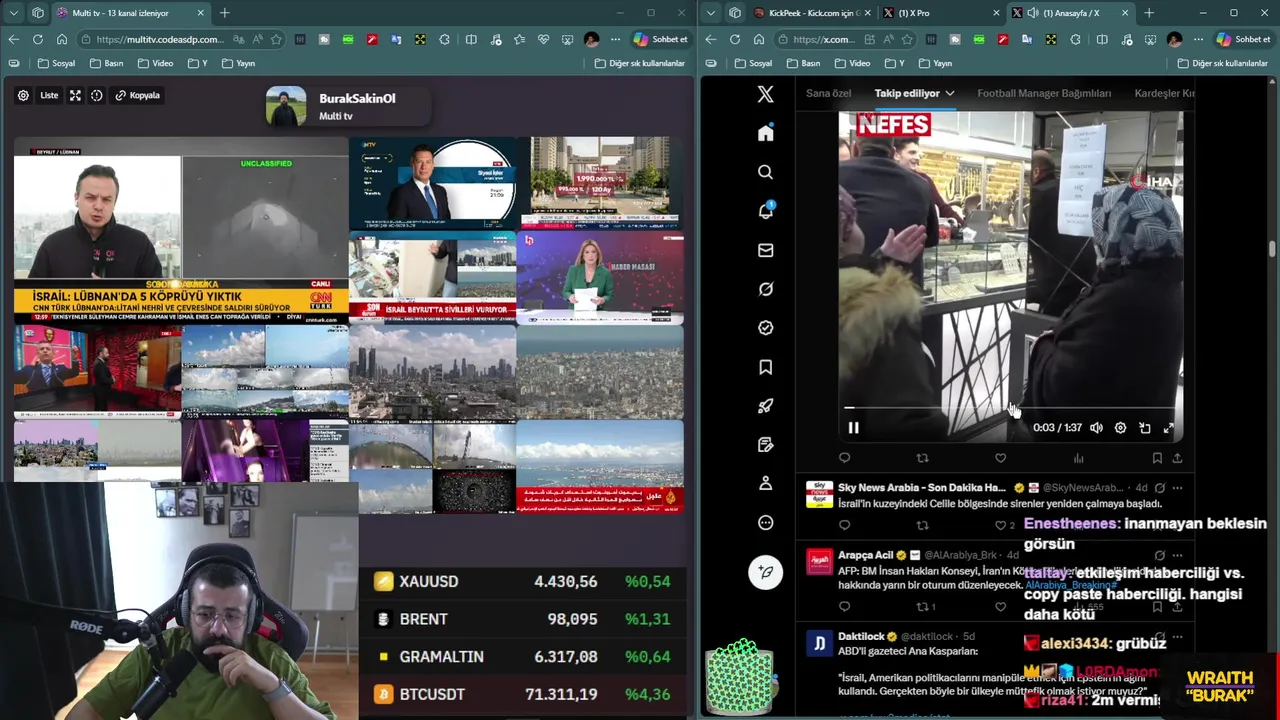This screenshot has width=1280, height=720.
Task: Open Basın bookmarks folder in the left window
Action: (106, 63)
